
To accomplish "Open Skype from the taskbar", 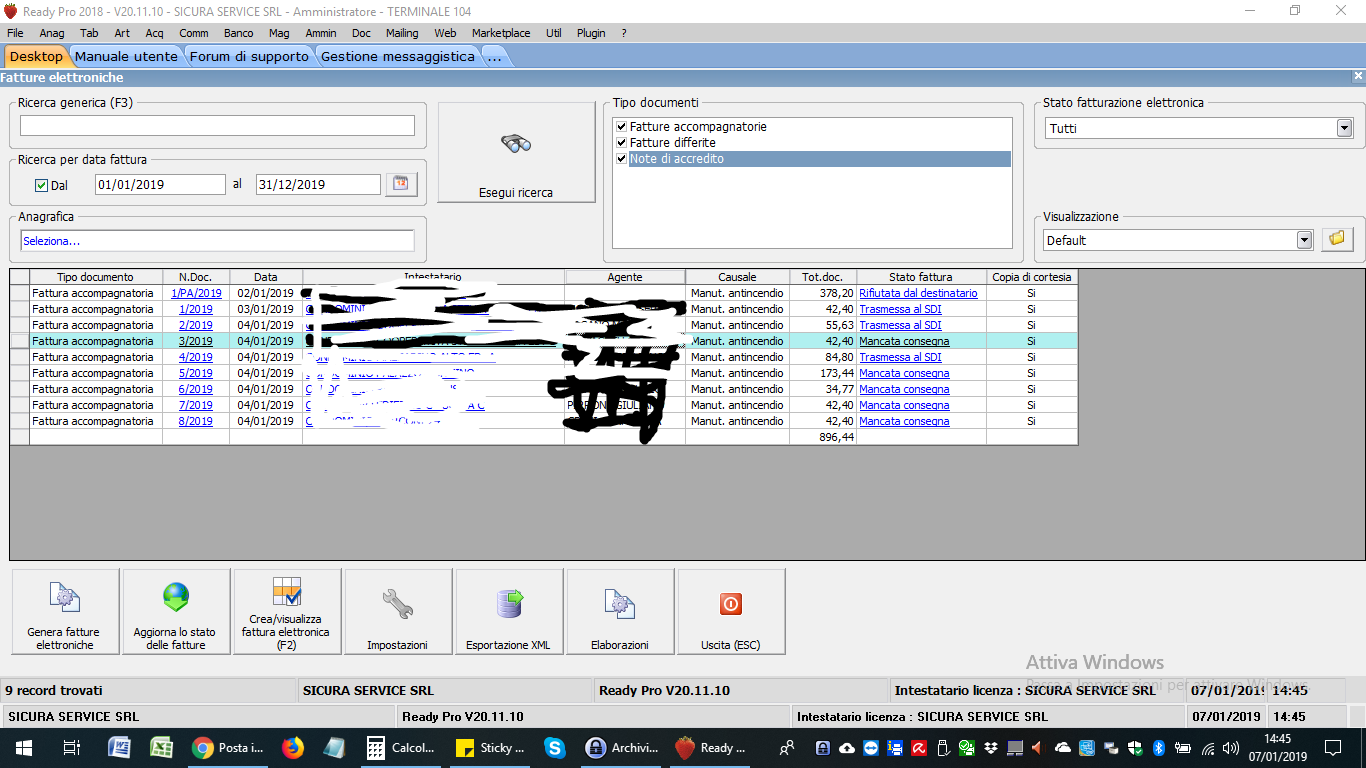I will tap(555, 747).
